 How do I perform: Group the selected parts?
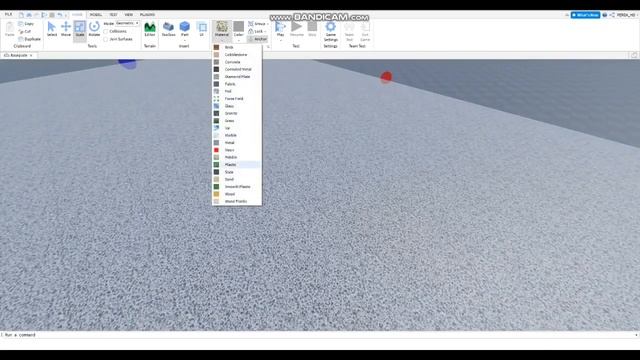click(257, 24)
